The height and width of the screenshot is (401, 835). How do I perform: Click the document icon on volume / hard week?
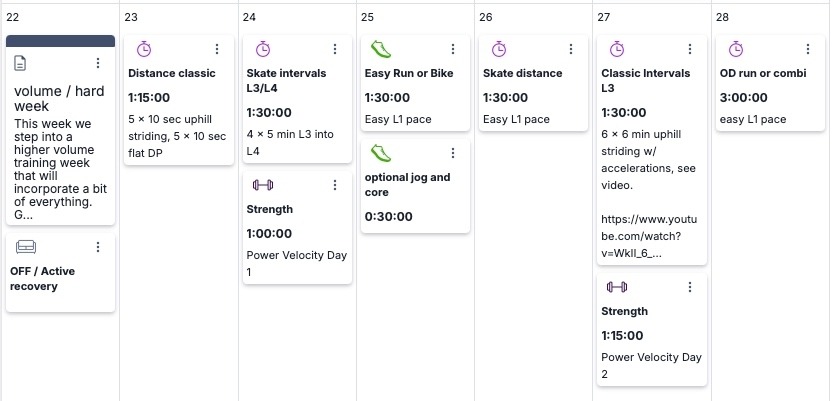tap(20, 63)
